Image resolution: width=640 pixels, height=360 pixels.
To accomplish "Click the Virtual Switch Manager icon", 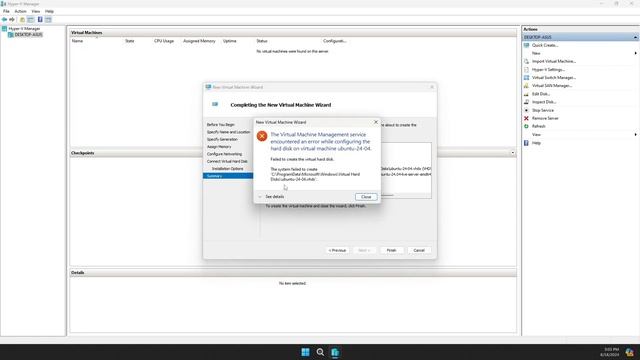I will tap(527, 78).
